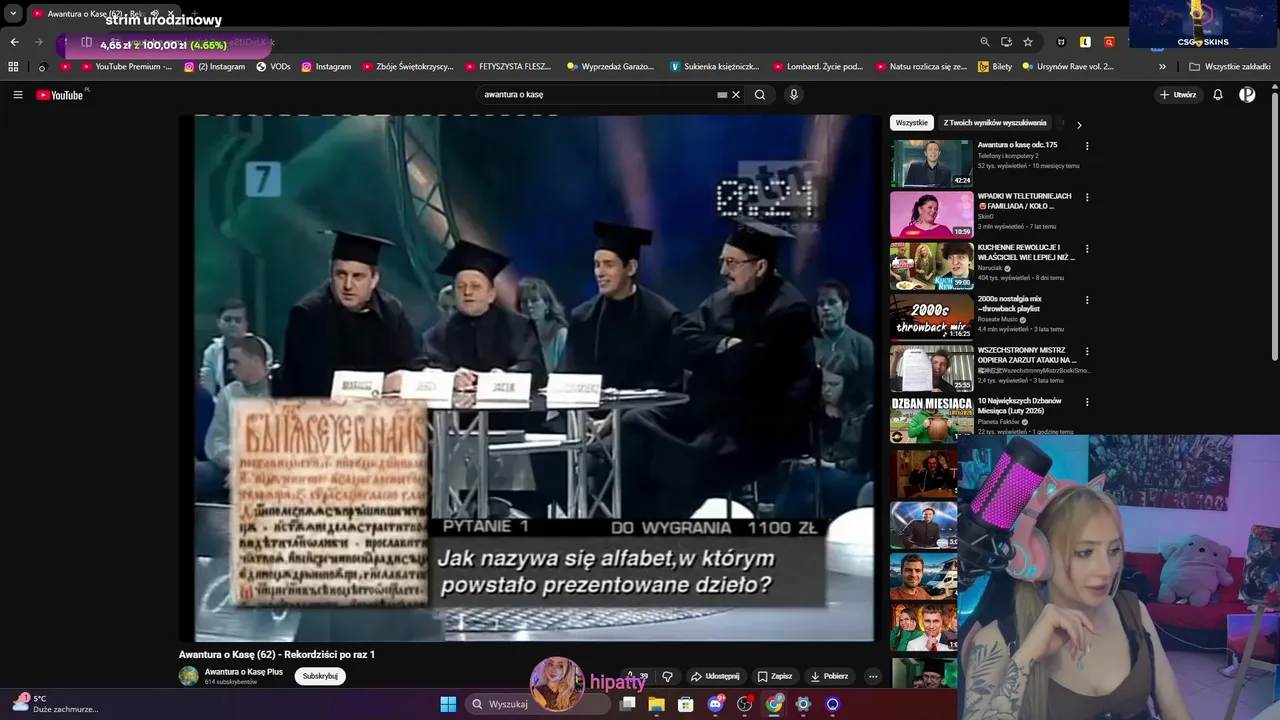The width and height of the screenshot is (1280, 720).
Task: Share the video with Udostępnij
Action: 715,676
